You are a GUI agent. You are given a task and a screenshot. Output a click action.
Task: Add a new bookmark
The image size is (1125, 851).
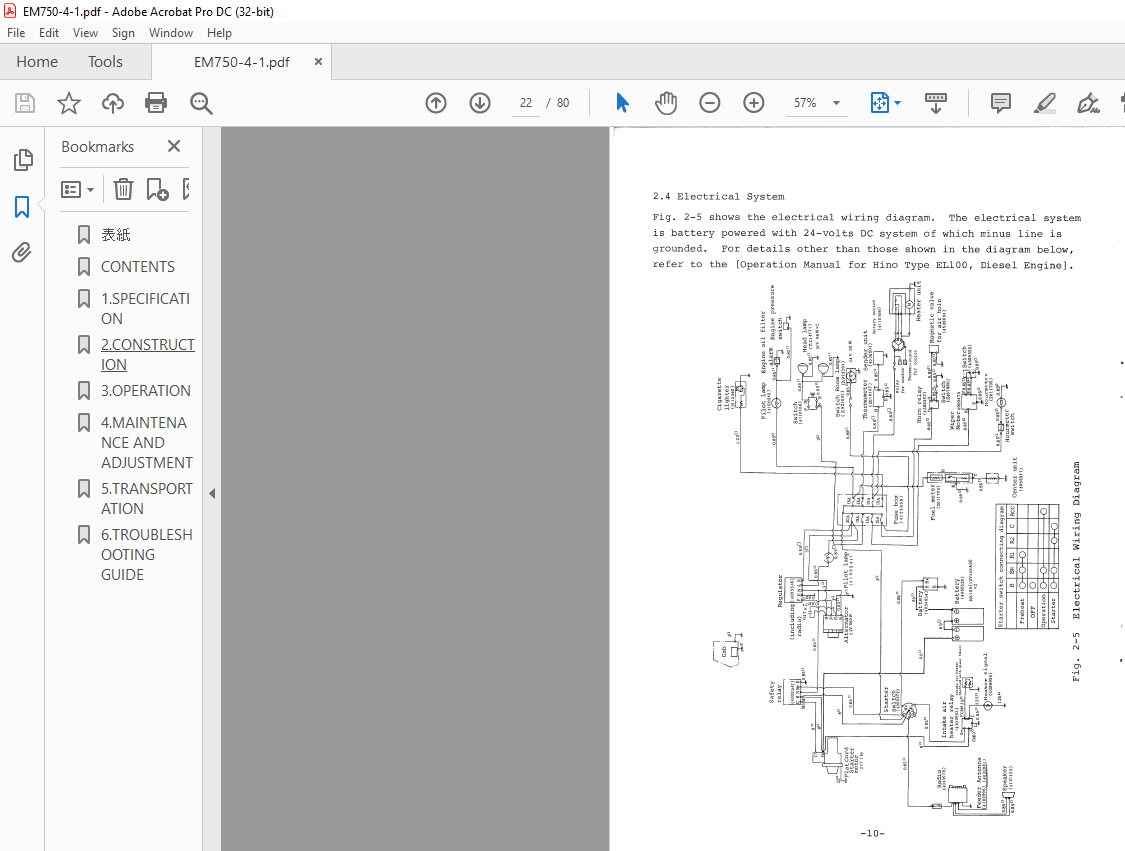coord(157,189)
